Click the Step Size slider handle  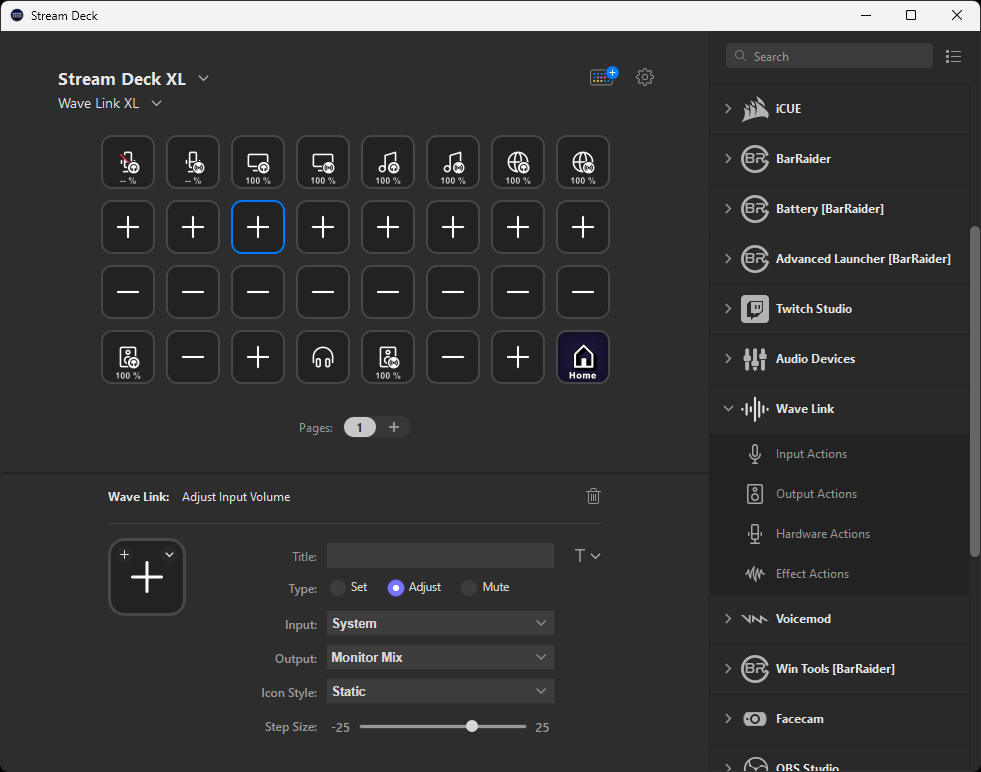point(472,727)
